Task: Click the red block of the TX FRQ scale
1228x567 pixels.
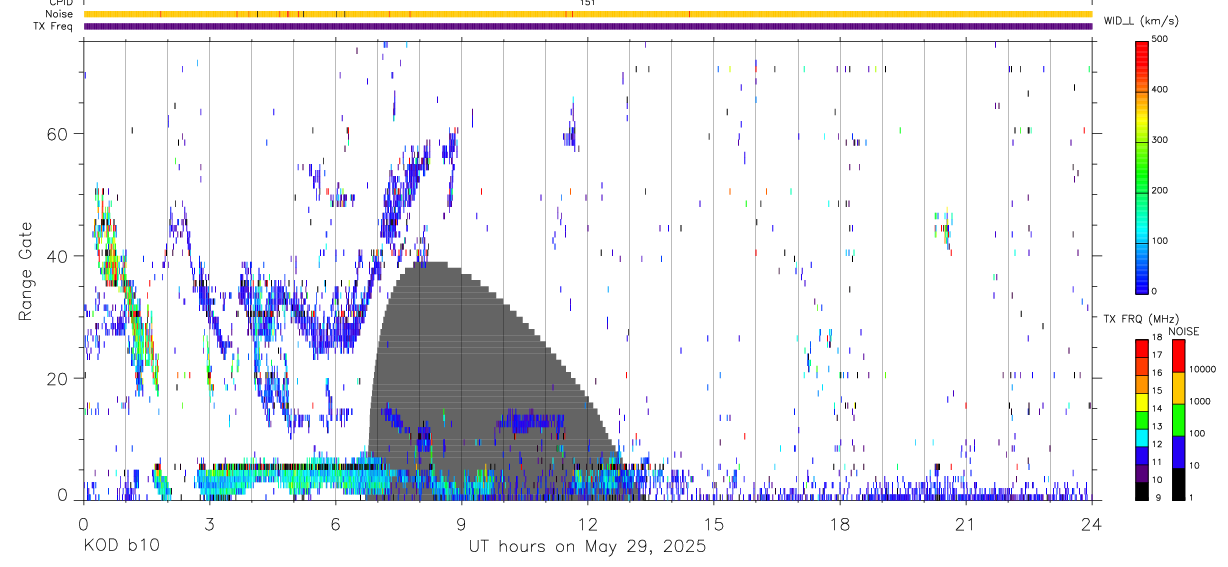Action: click(1141, 347)
